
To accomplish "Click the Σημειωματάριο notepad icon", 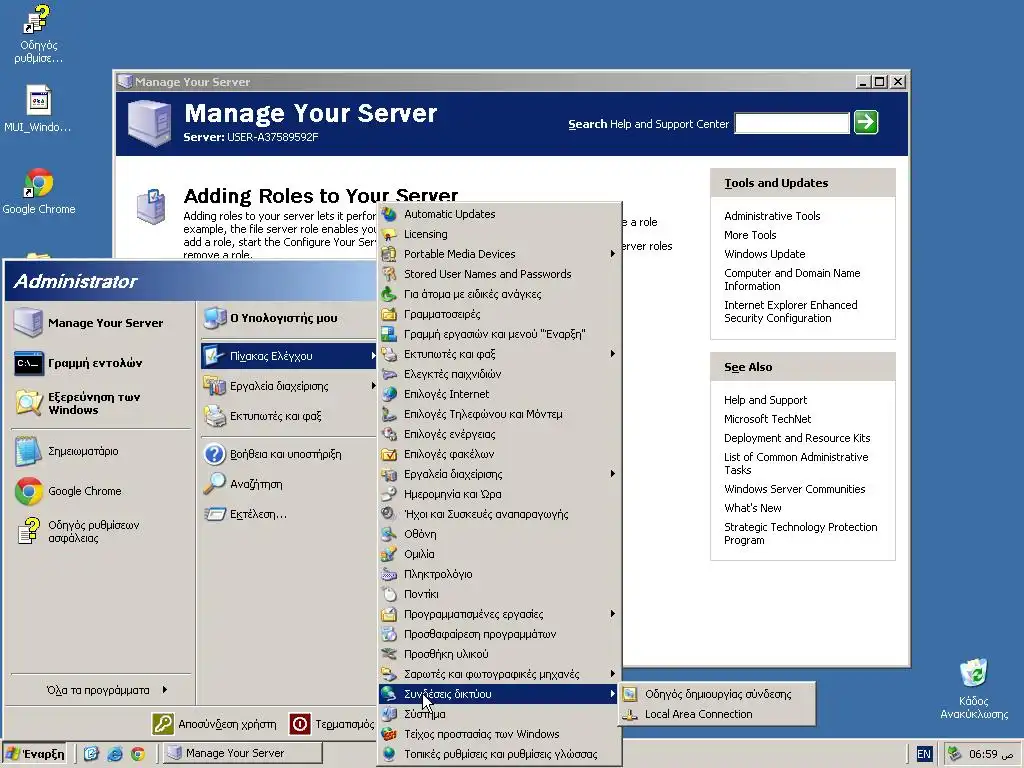I will click(x=28, y=451).
